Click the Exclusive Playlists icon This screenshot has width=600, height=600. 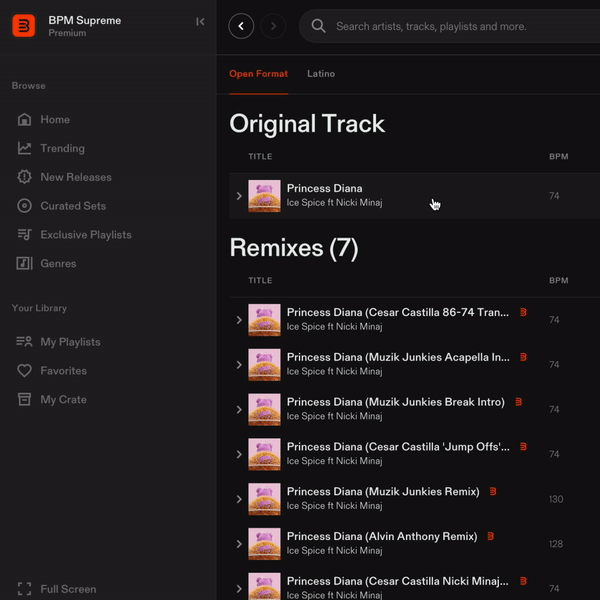24,234
